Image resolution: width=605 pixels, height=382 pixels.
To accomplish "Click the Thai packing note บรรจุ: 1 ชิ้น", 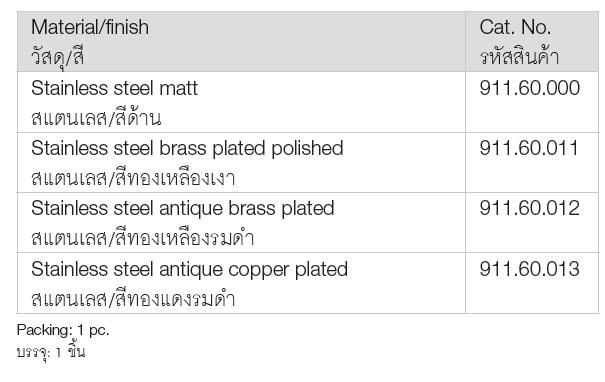I will pos(51,352).
